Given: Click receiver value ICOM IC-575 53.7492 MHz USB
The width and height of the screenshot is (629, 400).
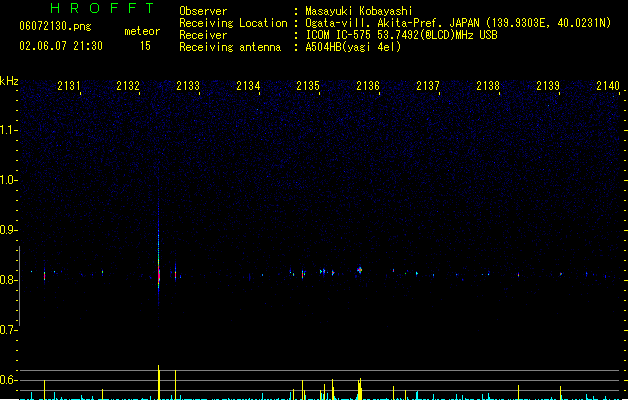Looking at the screenshot, I should pos(401,35).
